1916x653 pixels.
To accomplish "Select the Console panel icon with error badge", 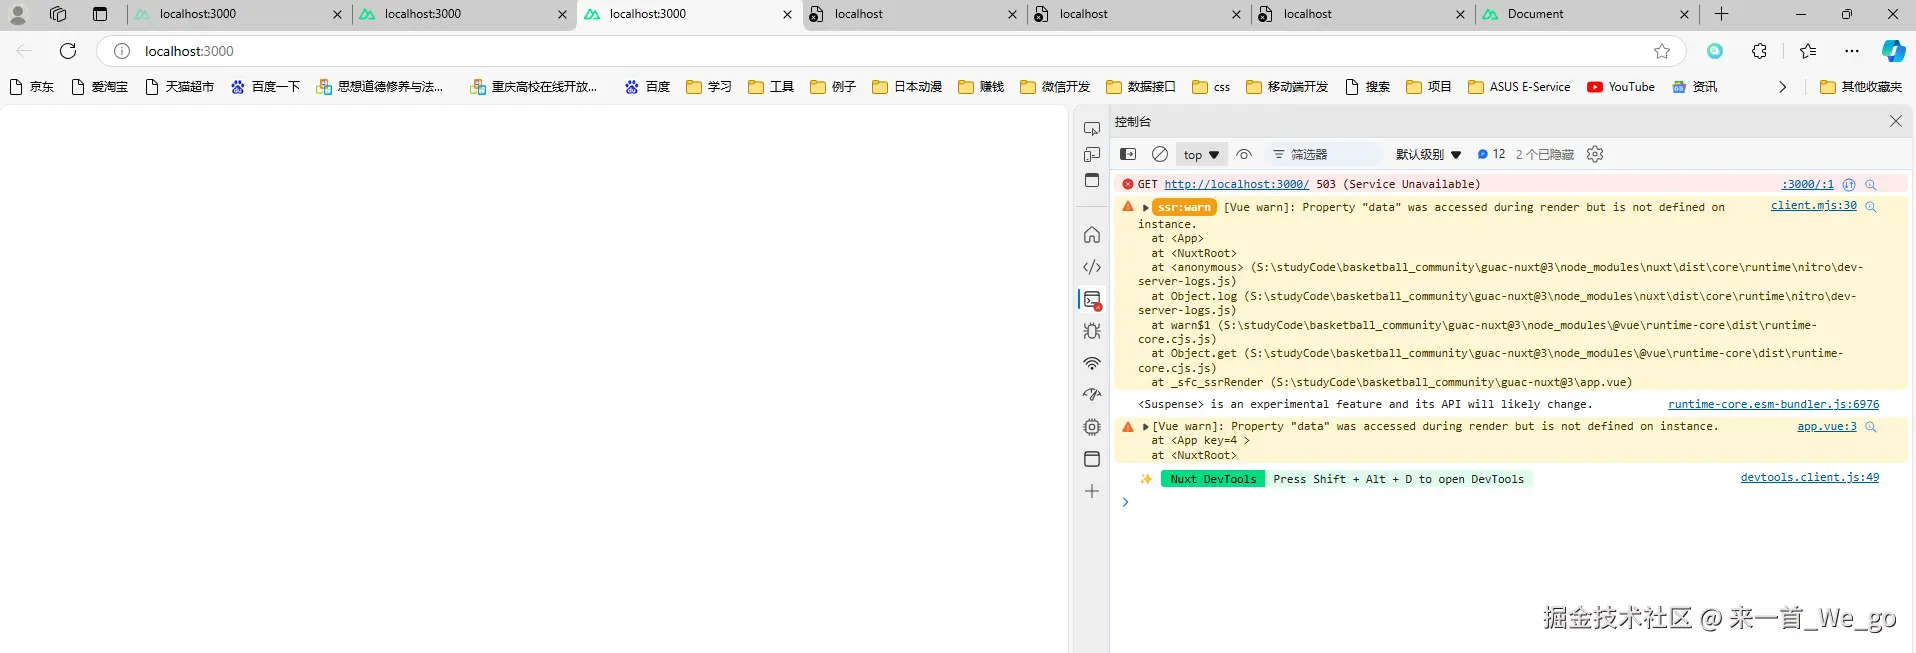I will point(1092,300).
